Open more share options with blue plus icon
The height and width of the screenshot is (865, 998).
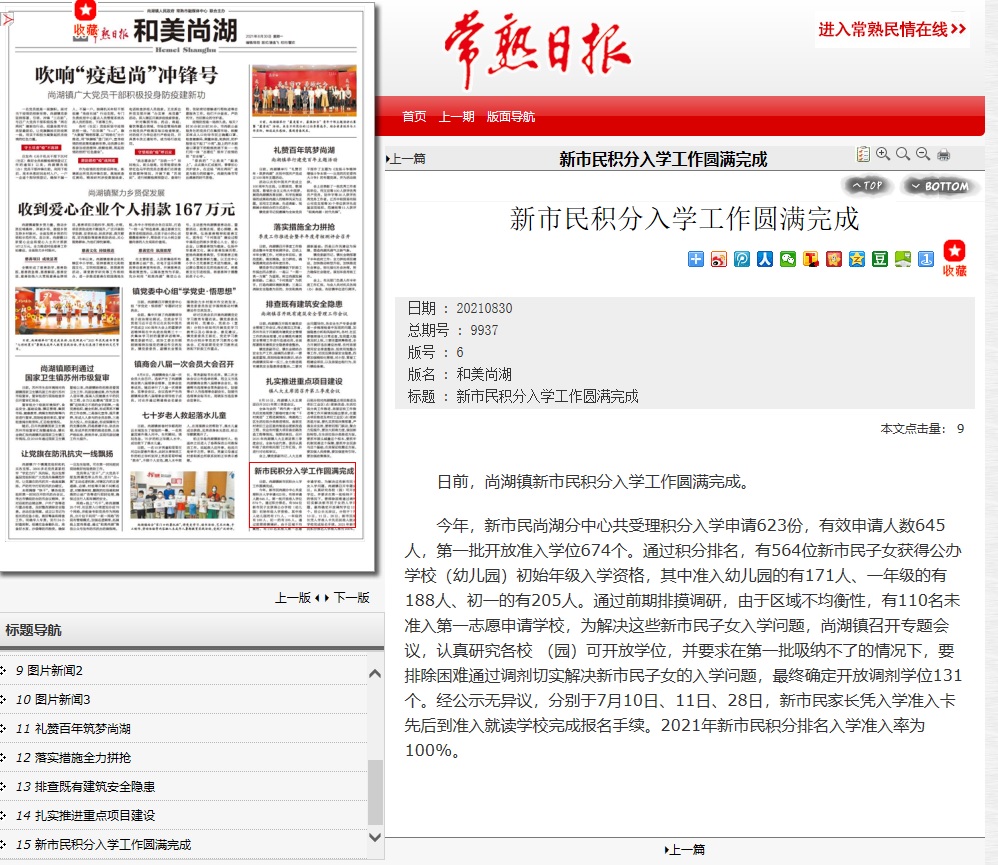tap(696, 259)
